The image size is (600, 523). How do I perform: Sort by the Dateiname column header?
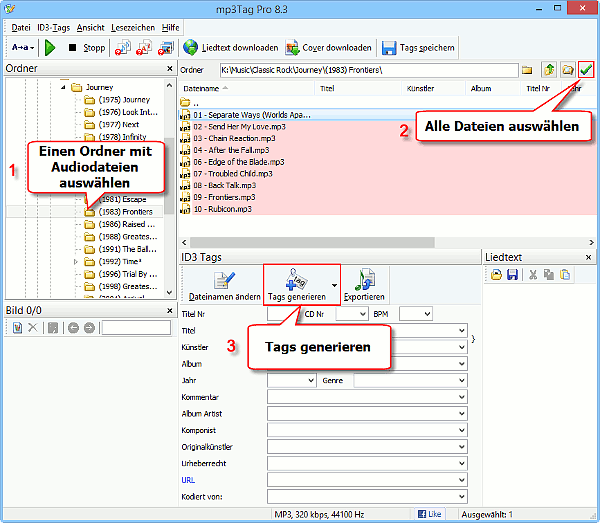click(x=246, y=88)
